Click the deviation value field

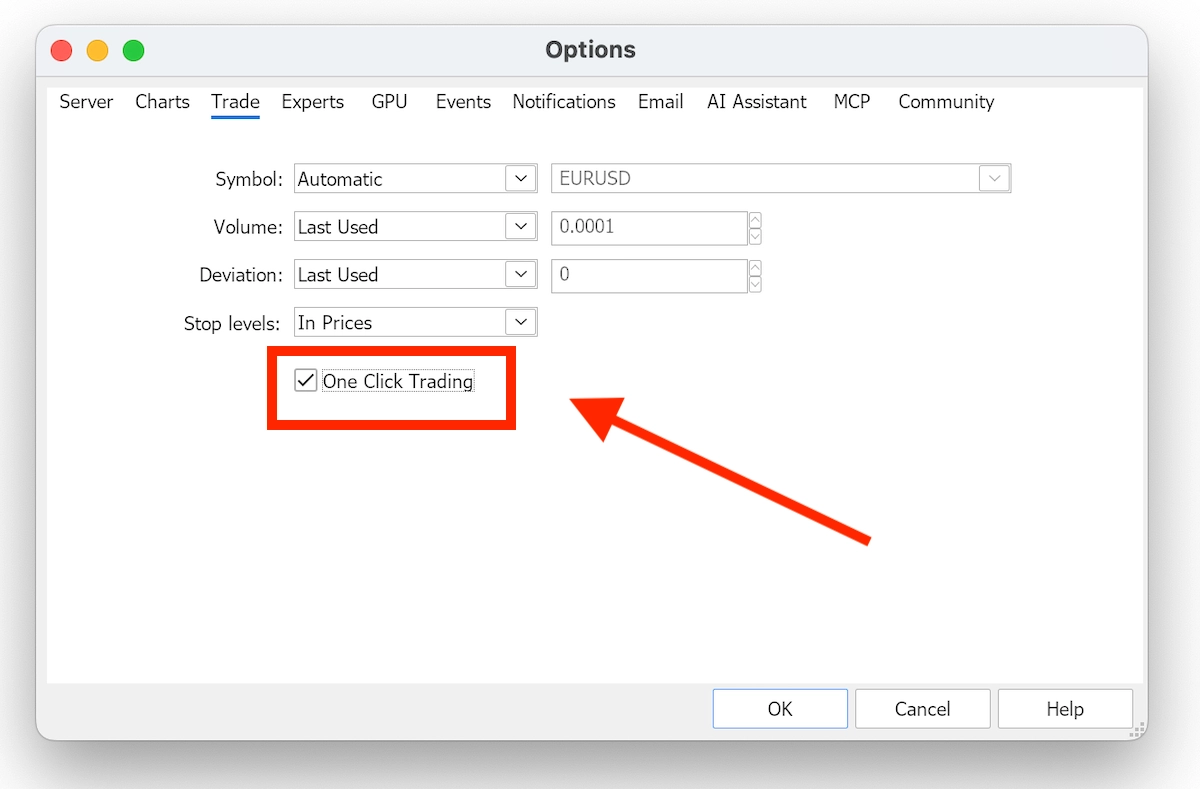649,275
